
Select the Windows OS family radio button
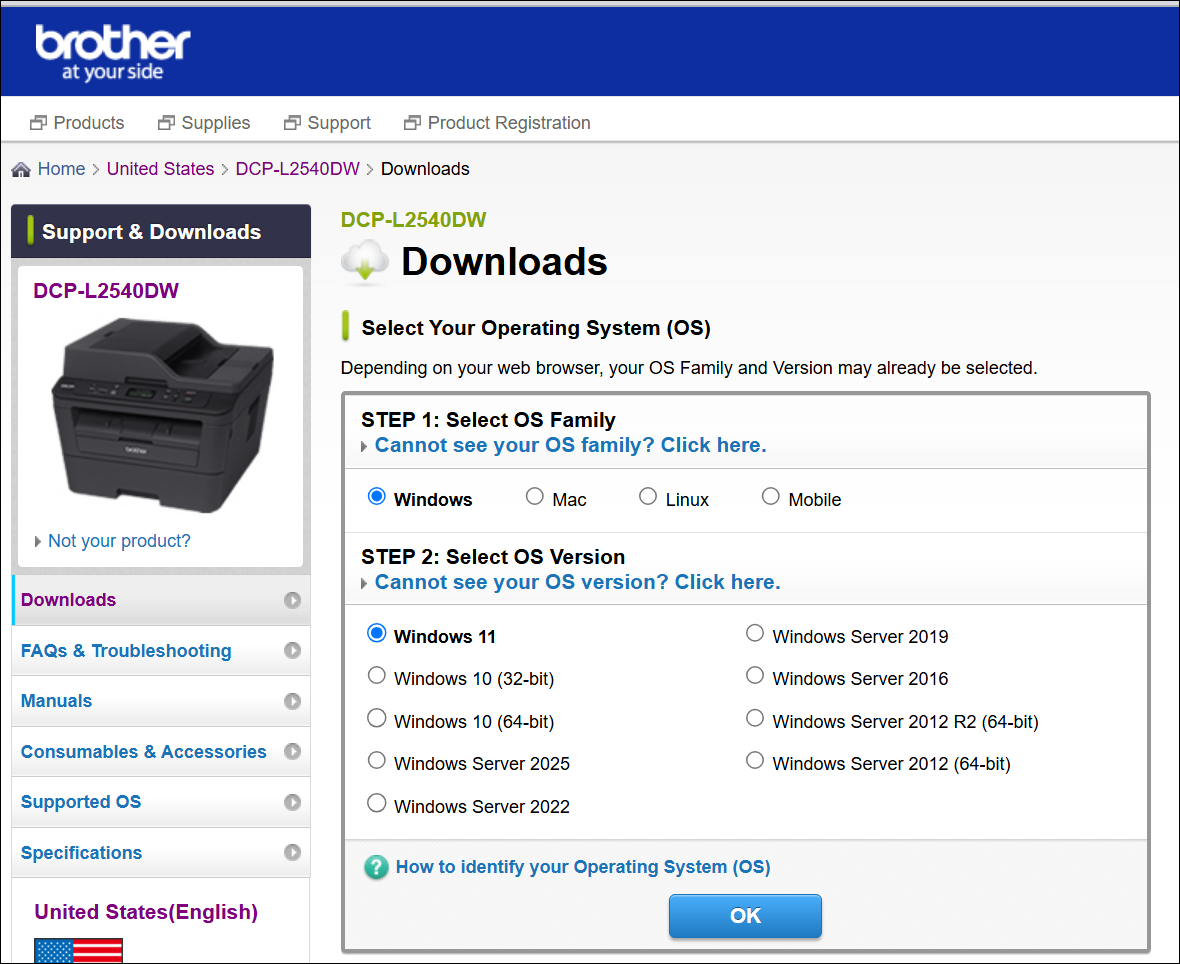[376, 497]
